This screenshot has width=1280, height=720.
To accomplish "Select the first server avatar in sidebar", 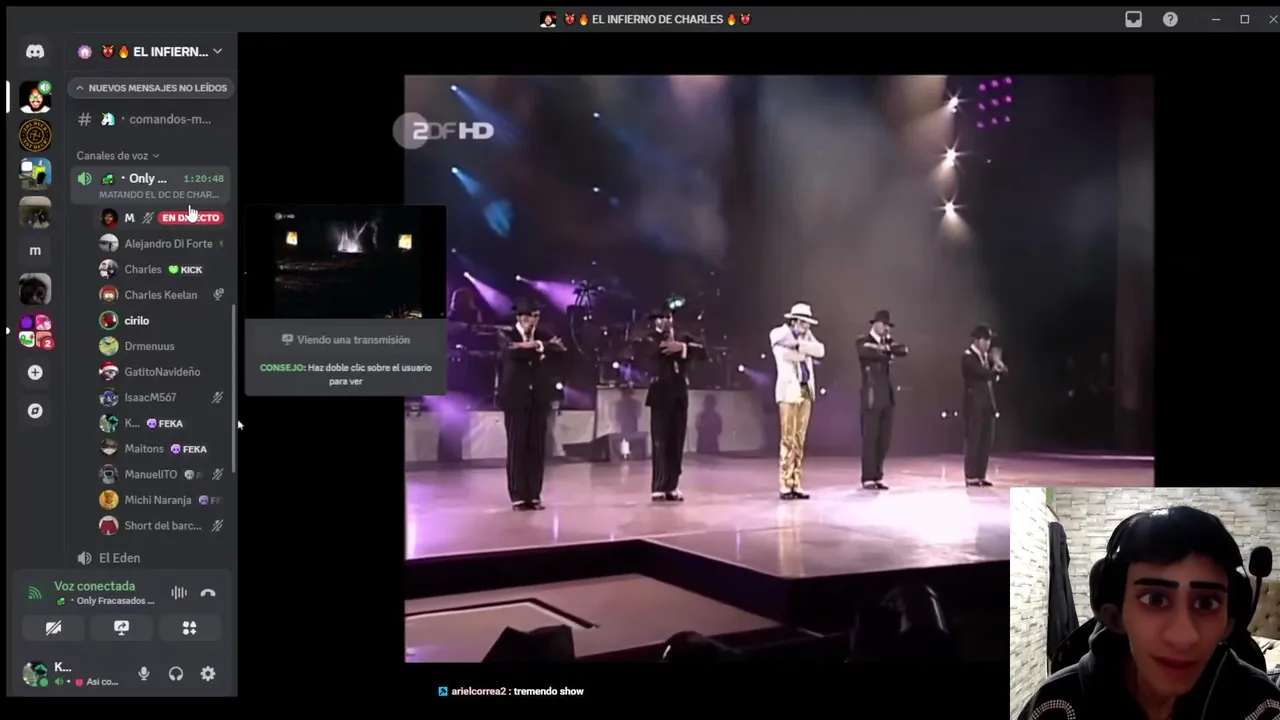I will click(35, 97).
